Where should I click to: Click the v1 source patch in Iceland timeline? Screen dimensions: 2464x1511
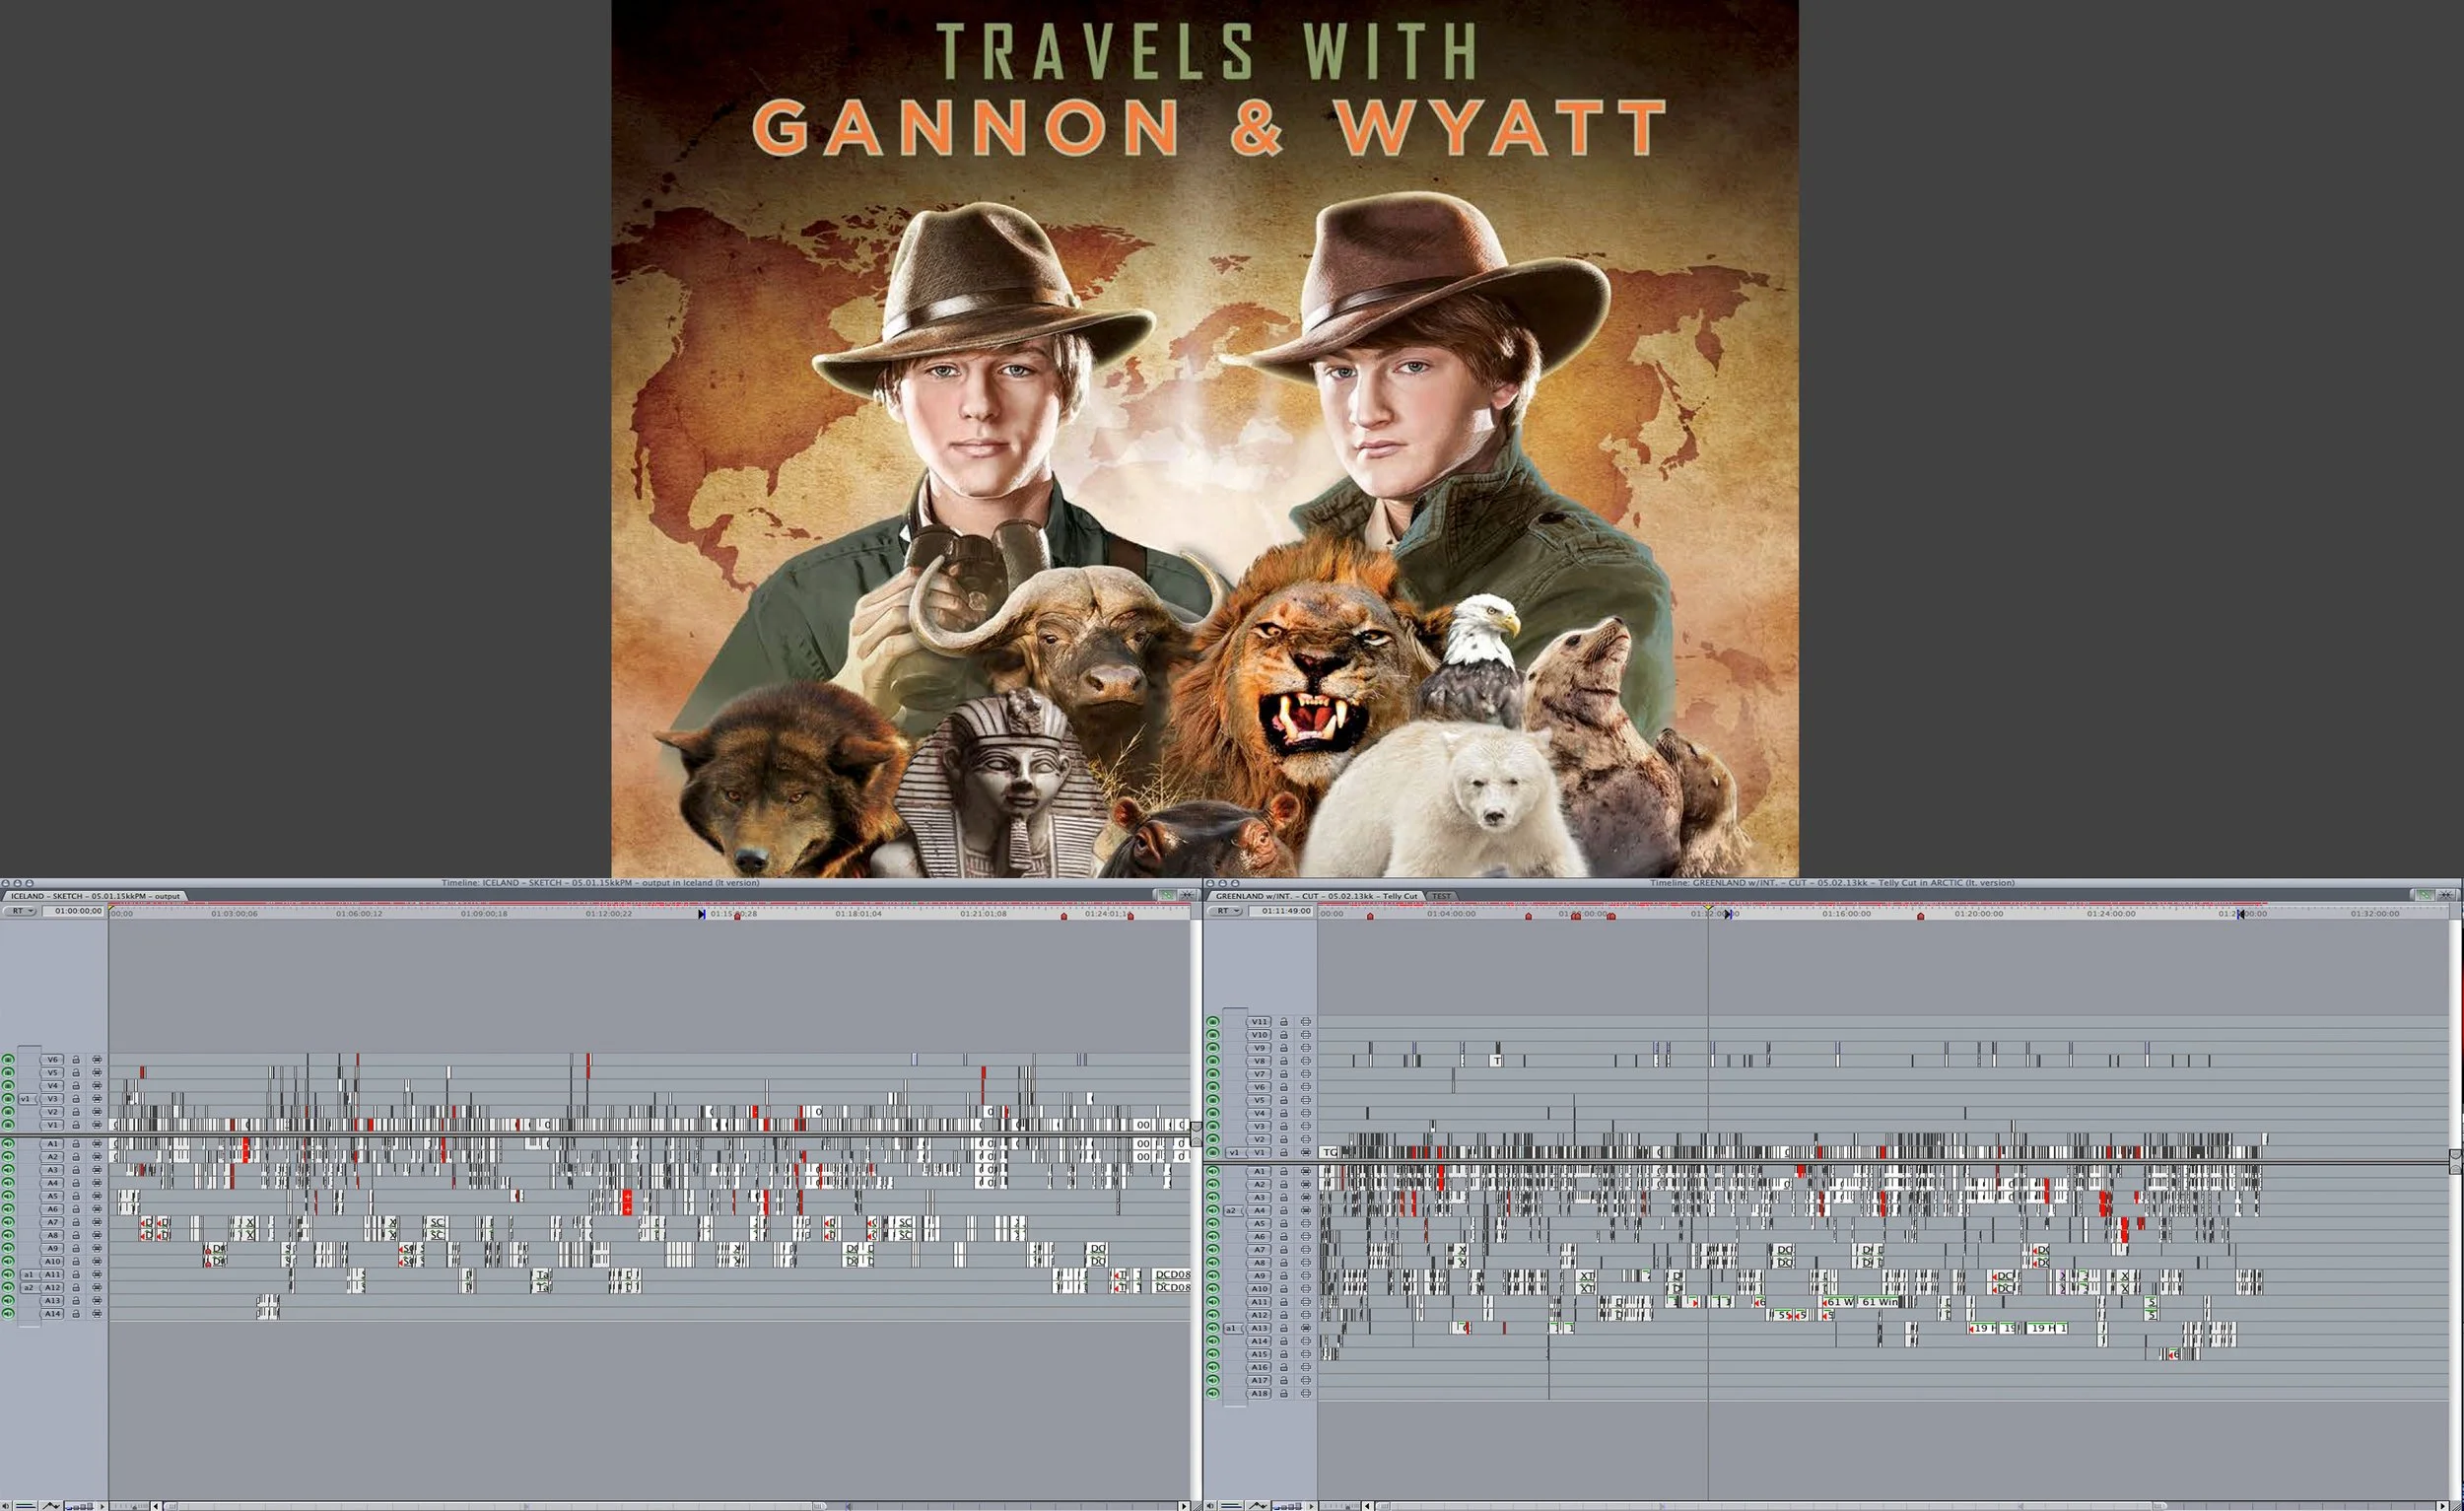[x=27, y=1099]
